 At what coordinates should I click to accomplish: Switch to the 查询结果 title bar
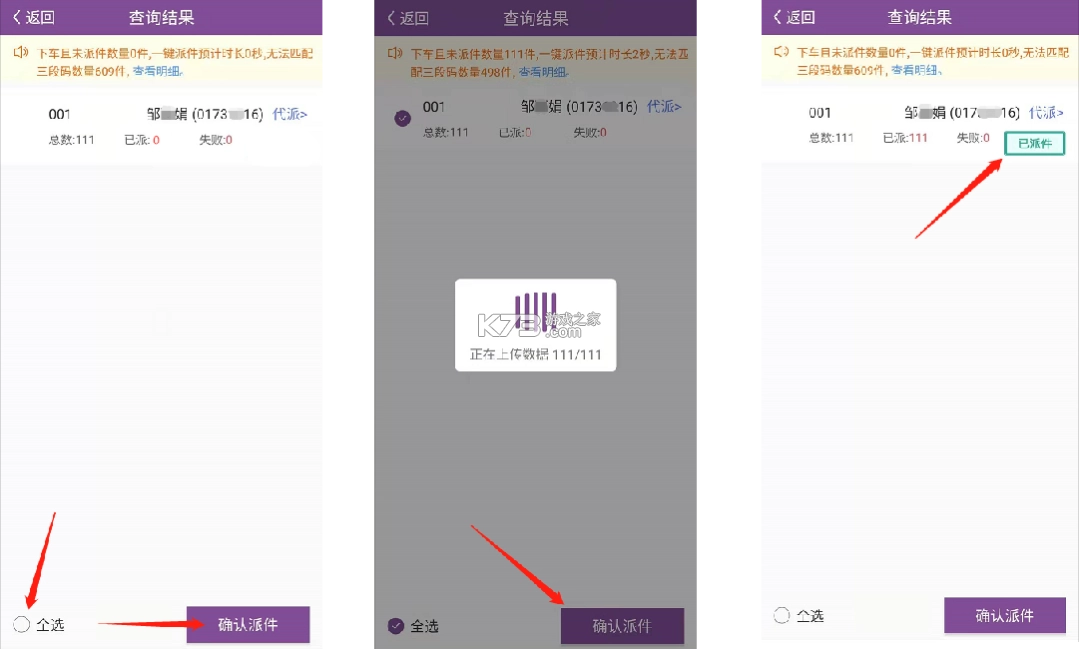(x=160, y=16)
